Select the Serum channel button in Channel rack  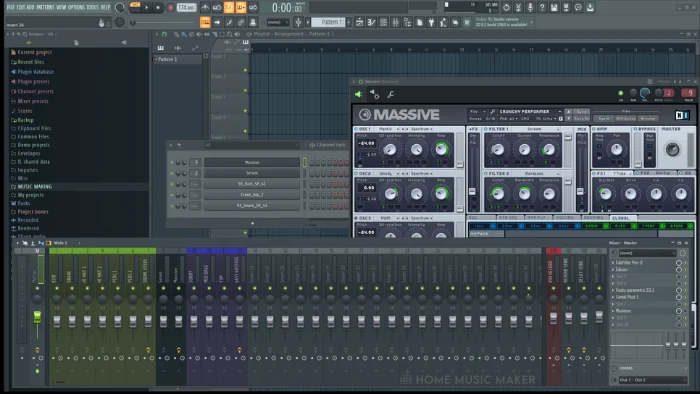point(252,173)
